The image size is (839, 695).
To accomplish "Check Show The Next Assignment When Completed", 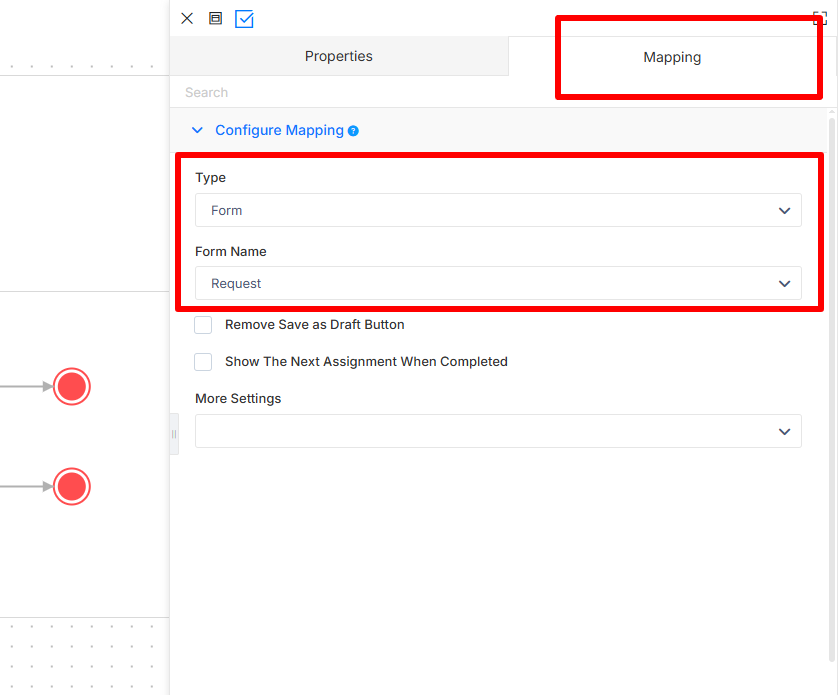I will click(203, 362).
